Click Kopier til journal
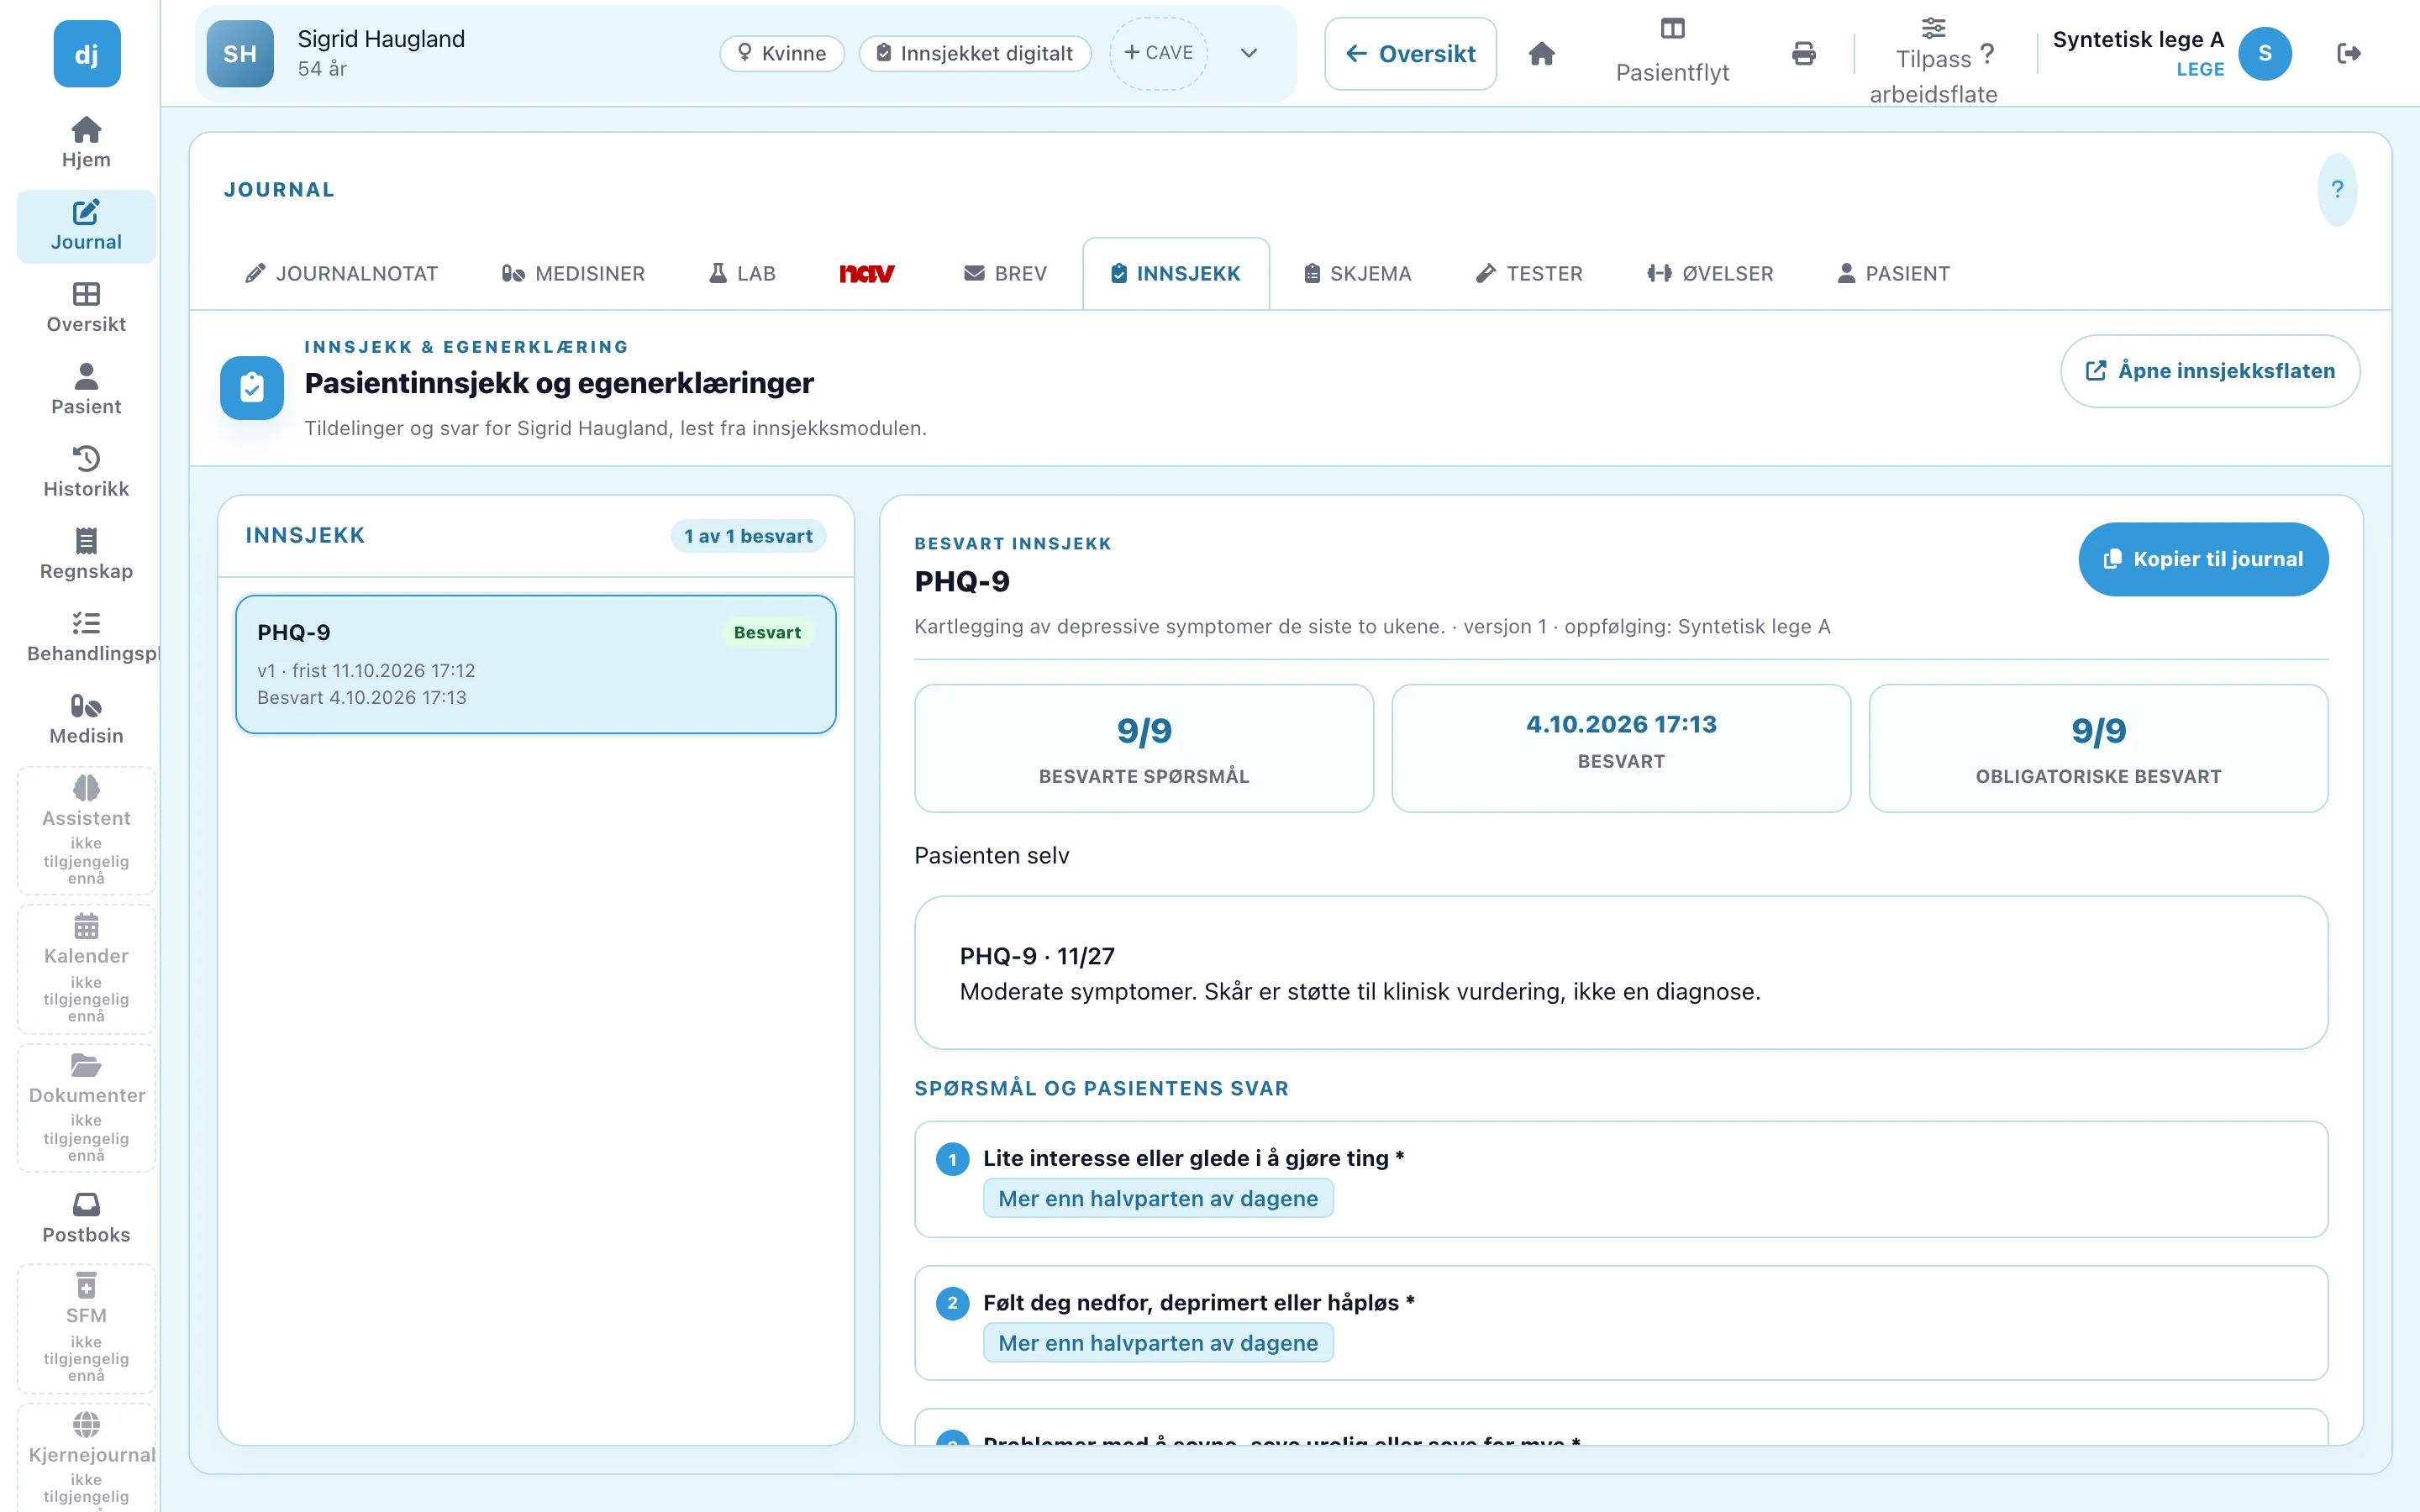The image size is (2420, 1512). 2203,559
